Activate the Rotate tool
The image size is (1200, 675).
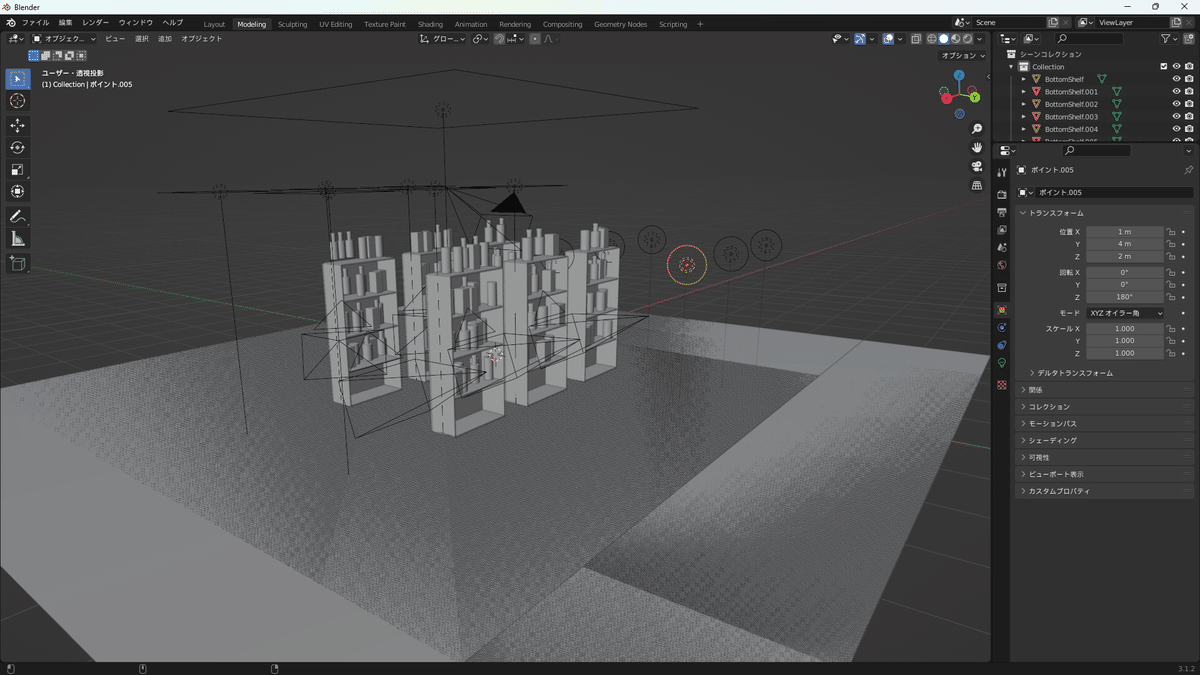[17, 147]
